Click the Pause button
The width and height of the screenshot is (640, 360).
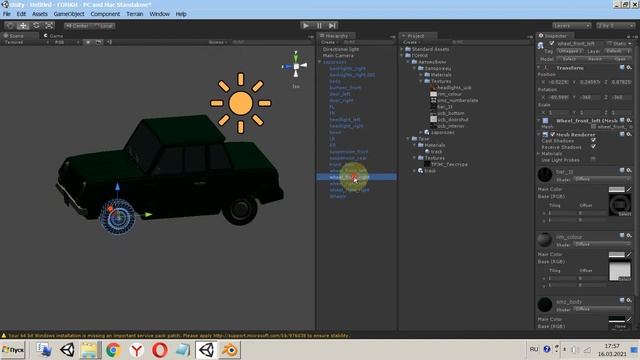[x=319, y=26]
